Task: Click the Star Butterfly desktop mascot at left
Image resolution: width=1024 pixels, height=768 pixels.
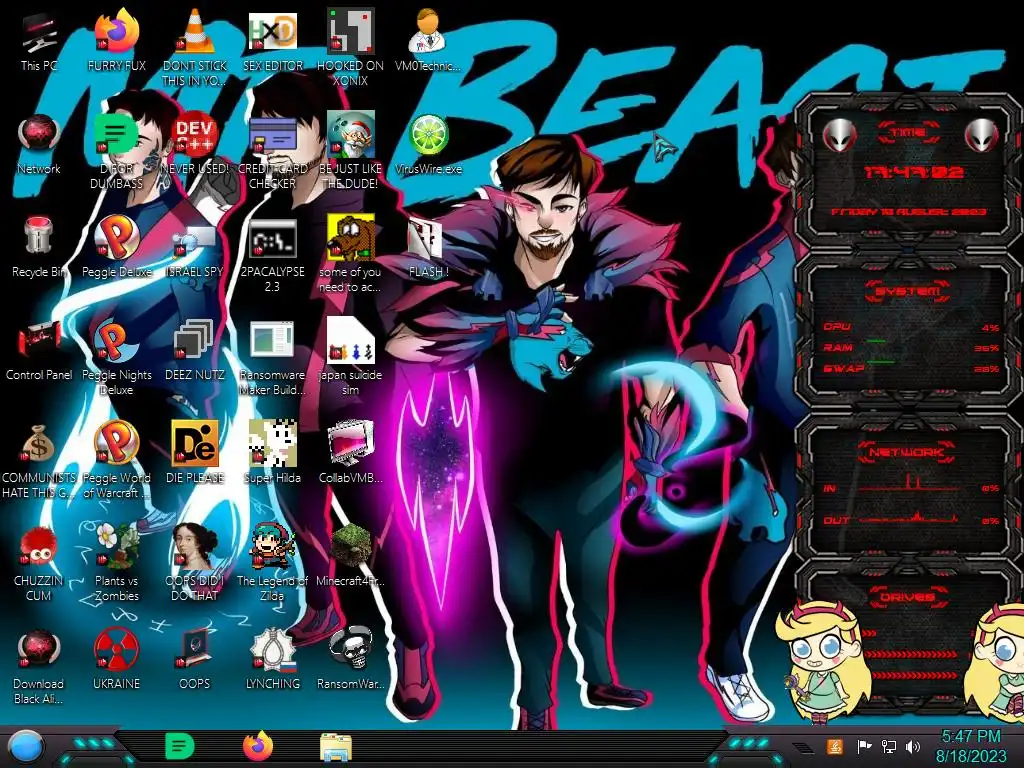Action: click(822, 661)
